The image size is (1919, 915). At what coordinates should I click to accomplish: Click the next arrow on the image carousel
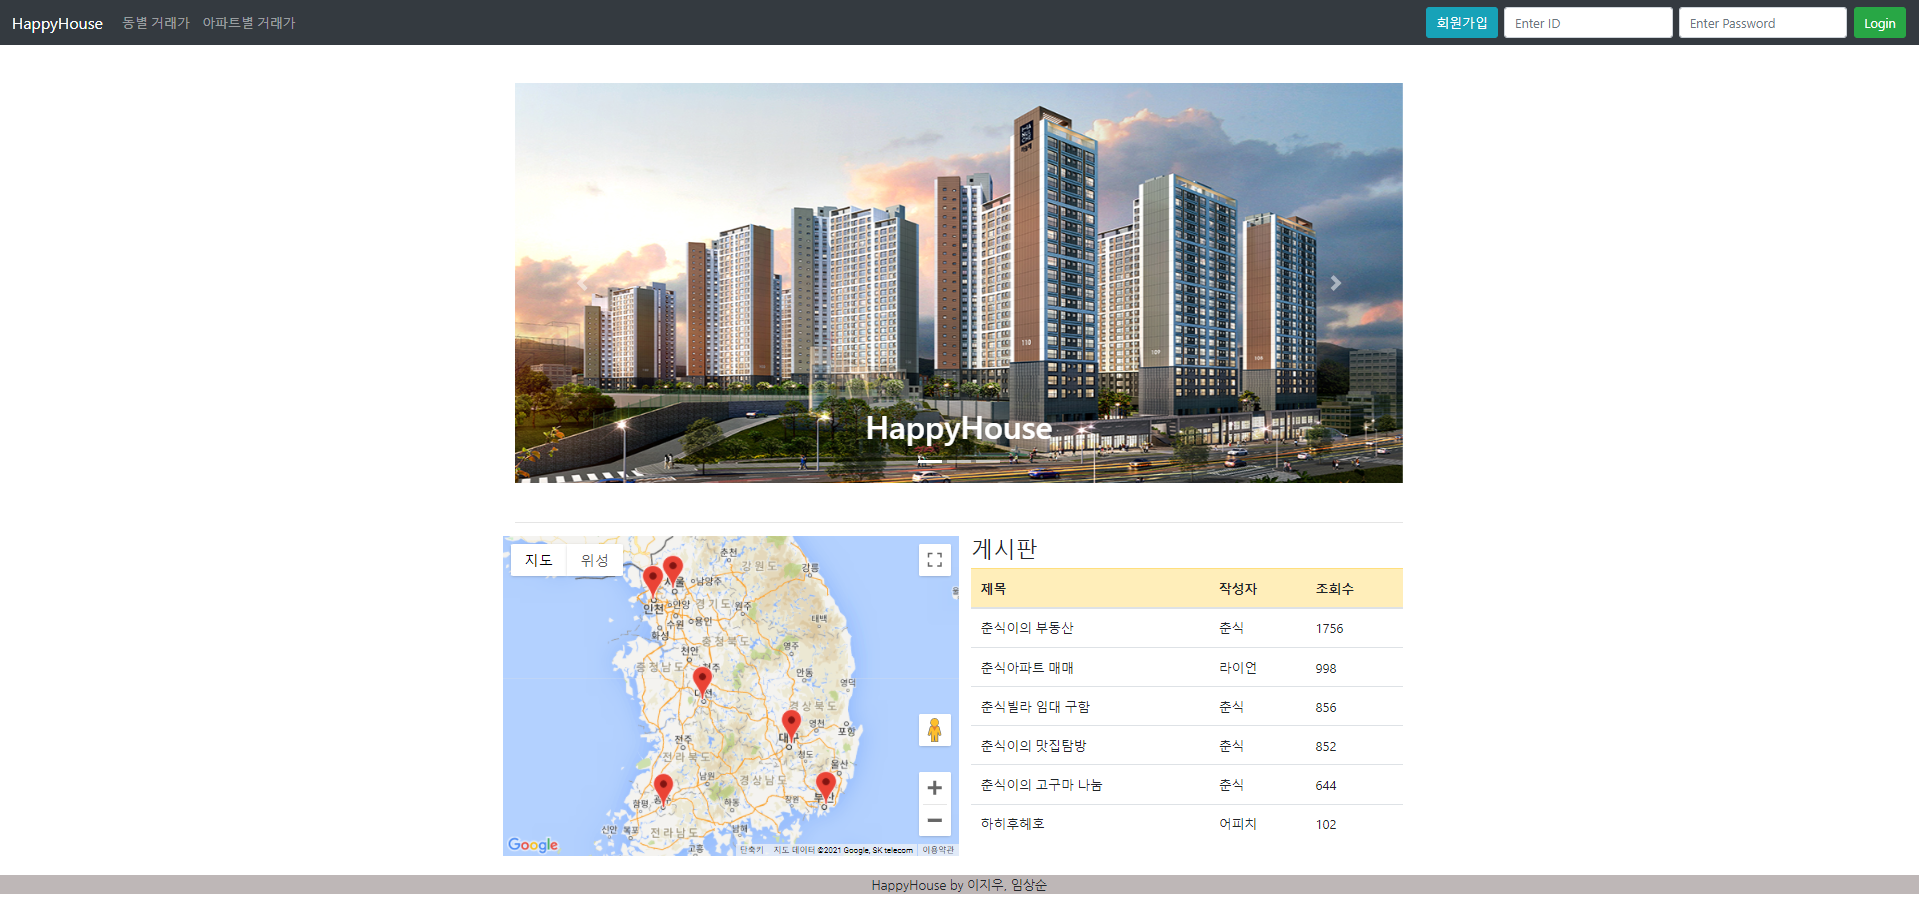coord(1337,283)
